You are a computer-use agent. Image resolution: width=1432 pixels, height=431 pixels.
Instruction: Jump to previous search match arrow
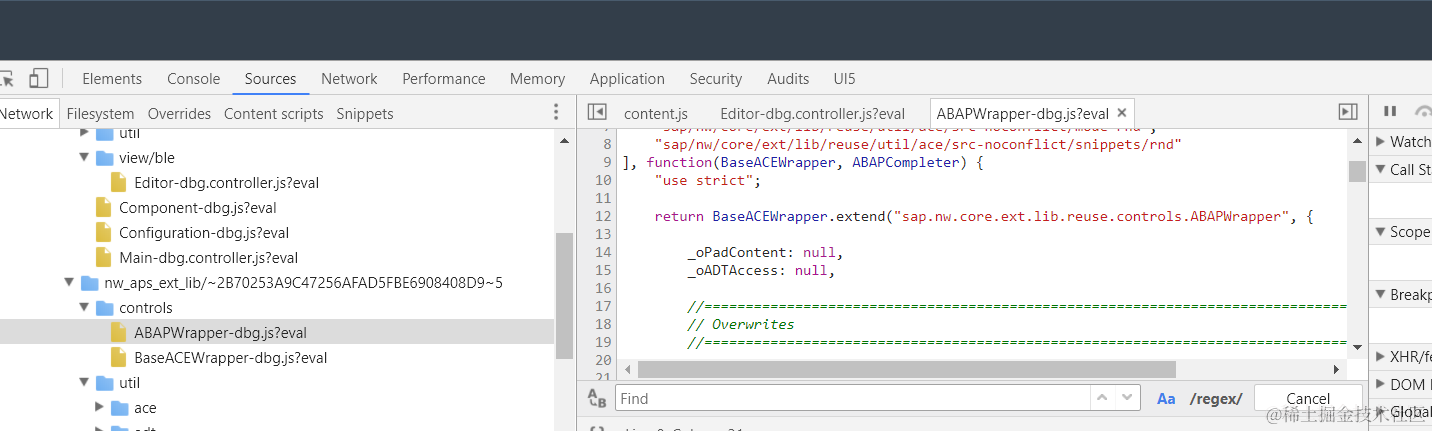1102,398
